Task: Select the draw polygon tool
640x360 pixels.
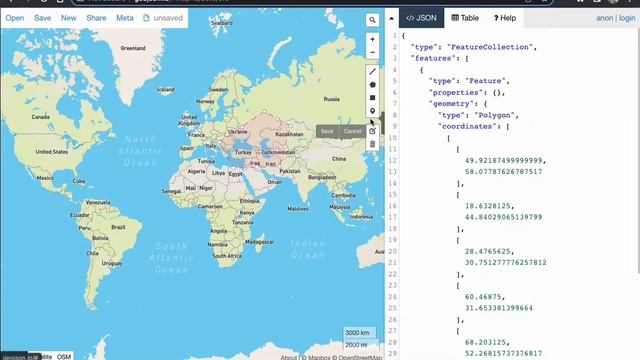Action: coord(372,85)
